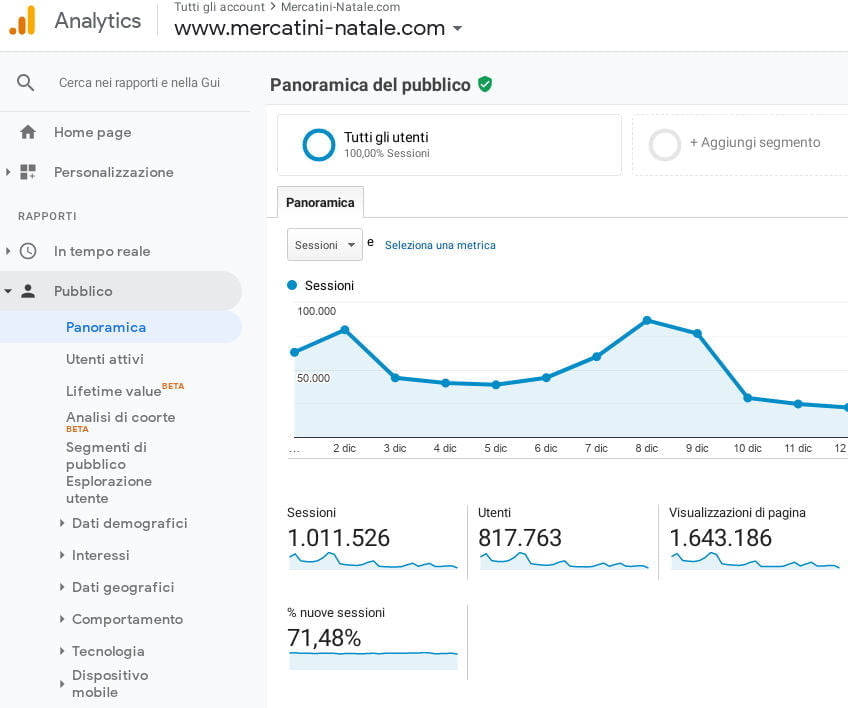Click the Utenti 817.763 sparkline
The height and width of the screenshot is (708, 848).
pyautogui.click(x=564, y=560)
